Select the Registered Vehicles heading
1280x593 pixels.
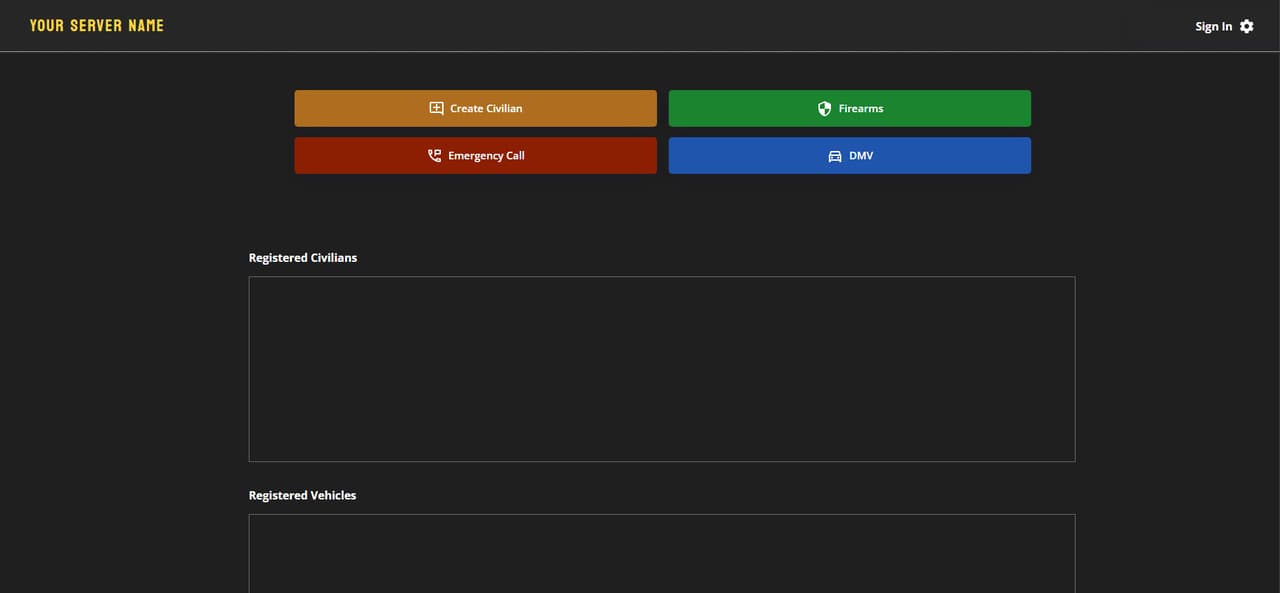point(302,495)
